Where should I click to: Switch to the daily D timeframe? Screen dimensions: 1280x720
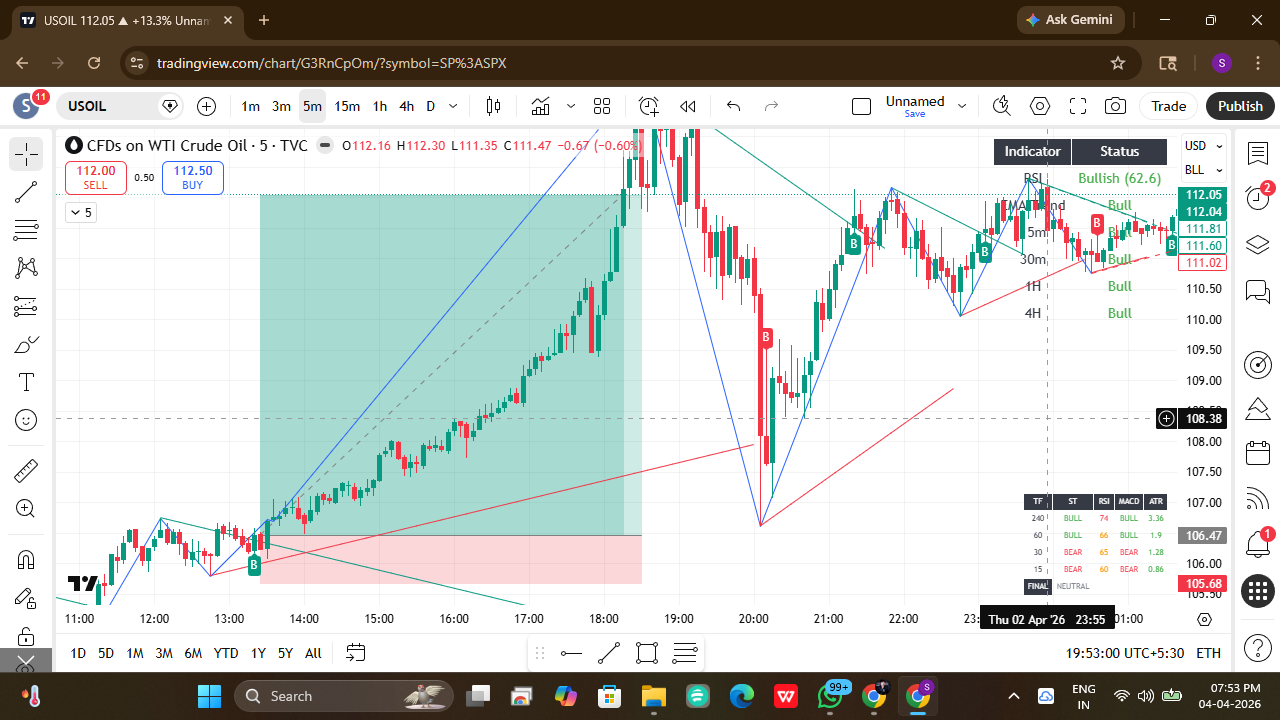pos(431,106)
